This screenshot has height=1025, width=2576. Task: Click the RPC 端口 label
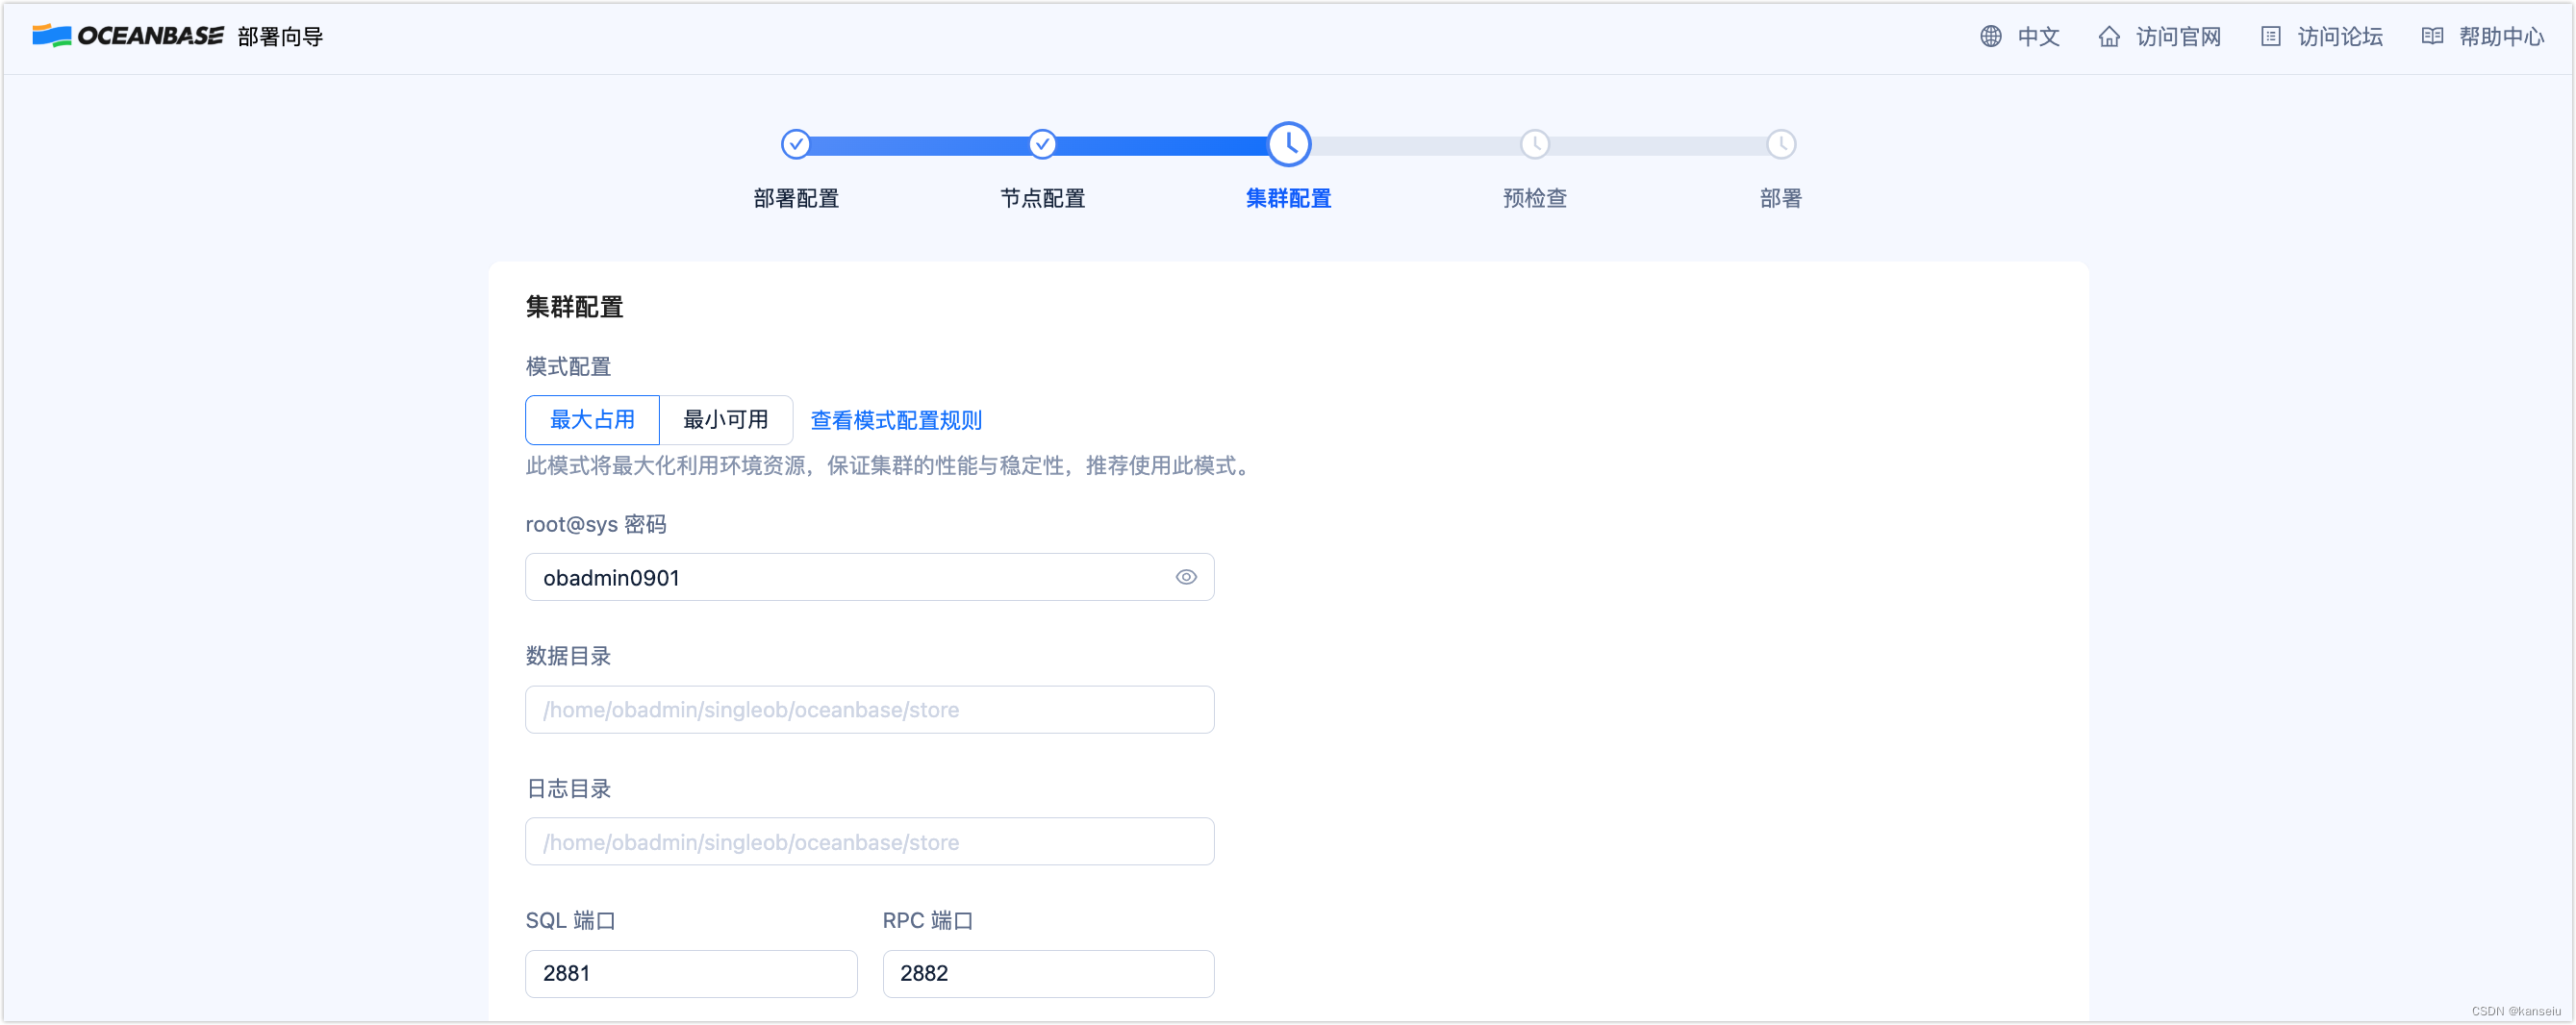click(927, 920)
